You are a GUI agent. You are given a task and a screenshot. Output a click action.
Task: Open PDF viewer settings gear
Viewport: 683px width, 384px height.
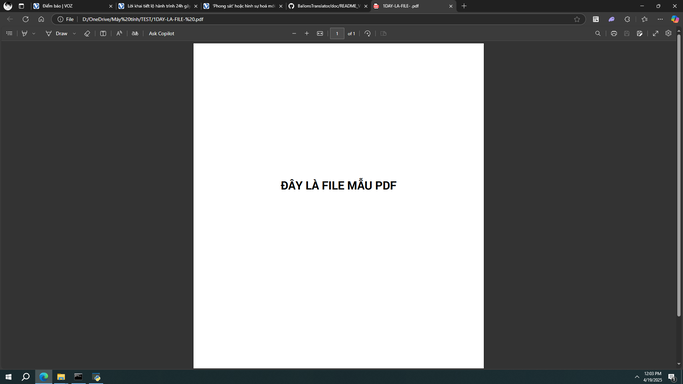pos(668,33)
